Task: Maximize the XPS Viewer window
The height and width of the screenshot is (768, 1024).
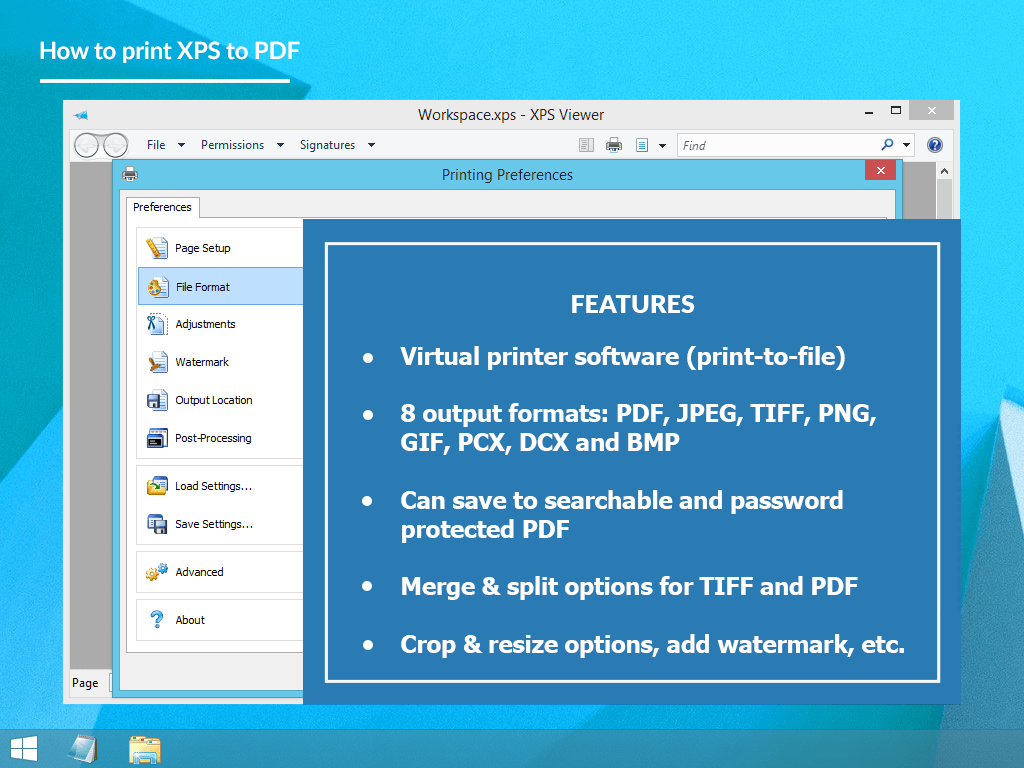Action: click(896, 110)
